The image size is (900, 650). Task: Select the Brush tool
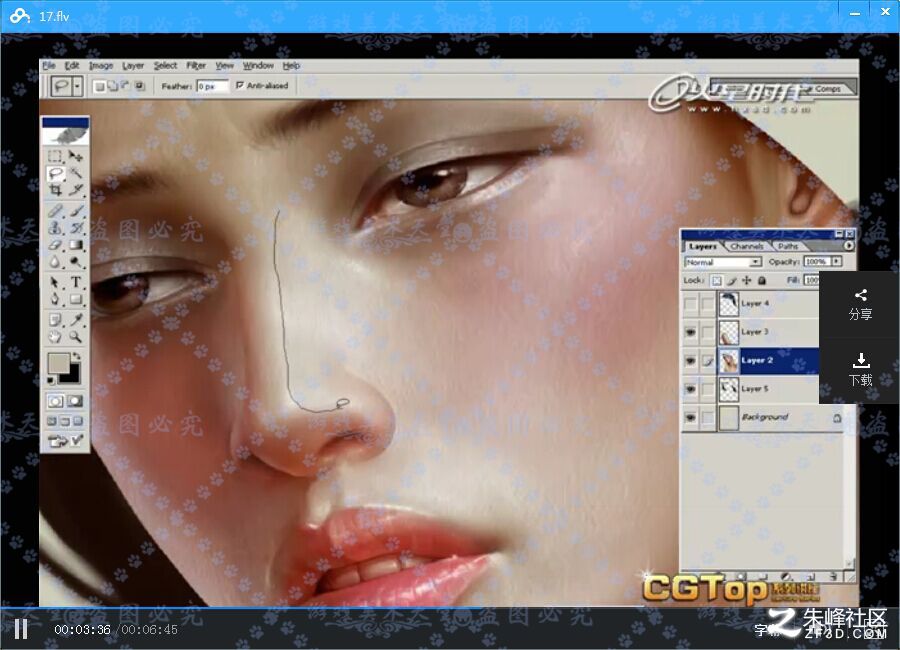point(76,211)
